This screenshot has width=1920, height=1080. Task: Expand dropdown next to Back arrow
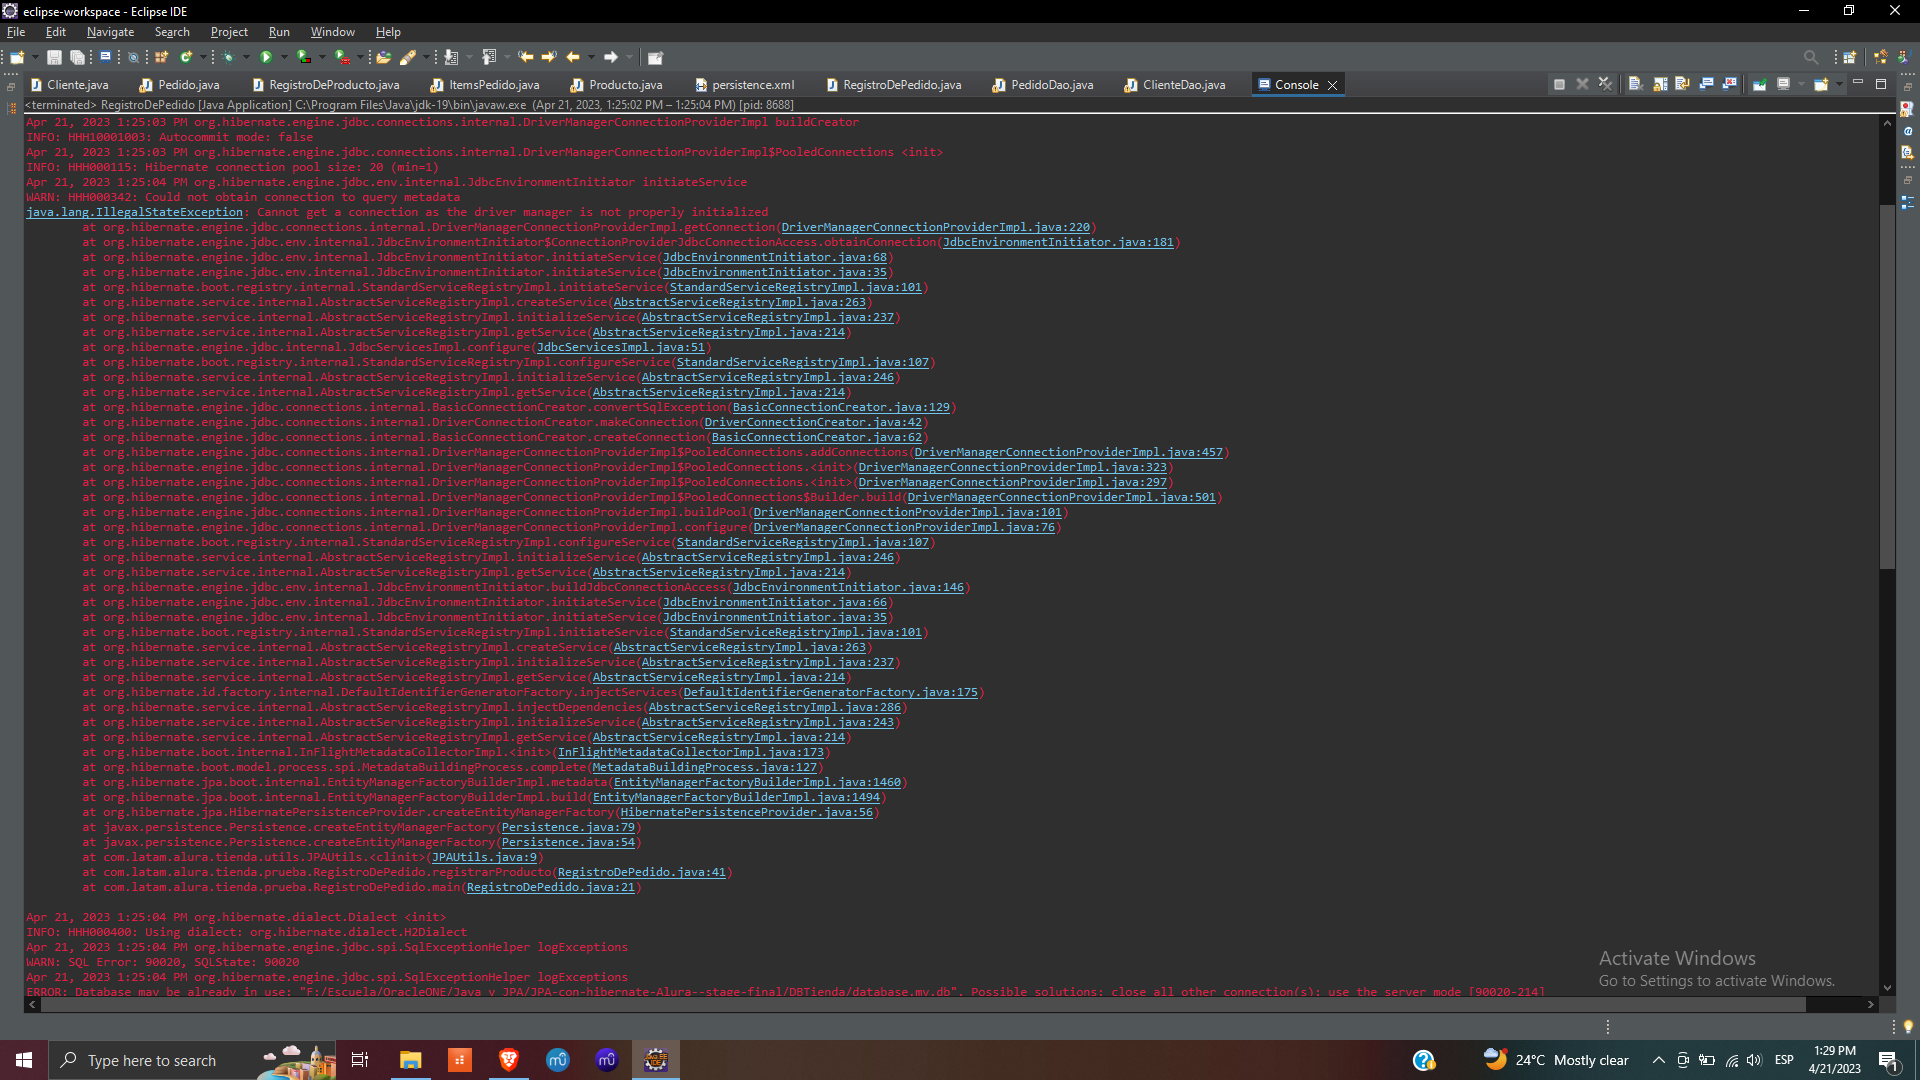coord(591,57)
